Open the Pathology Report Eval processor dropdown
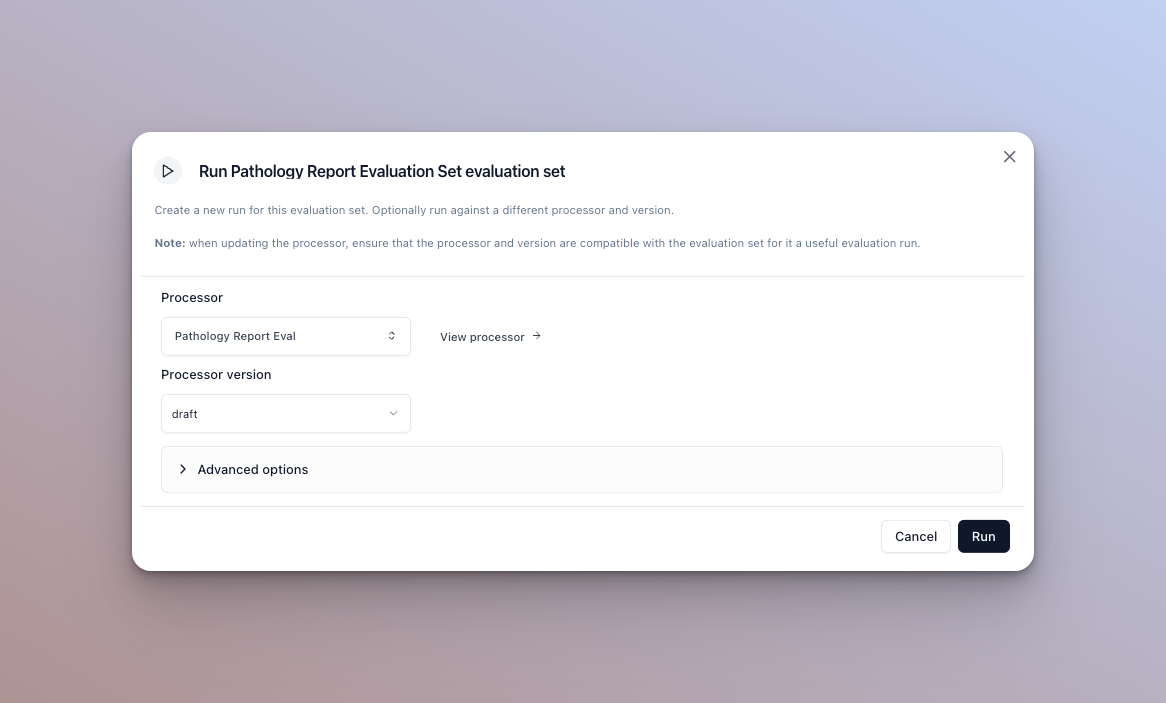 pyautogui.click(x=285, y=336)
